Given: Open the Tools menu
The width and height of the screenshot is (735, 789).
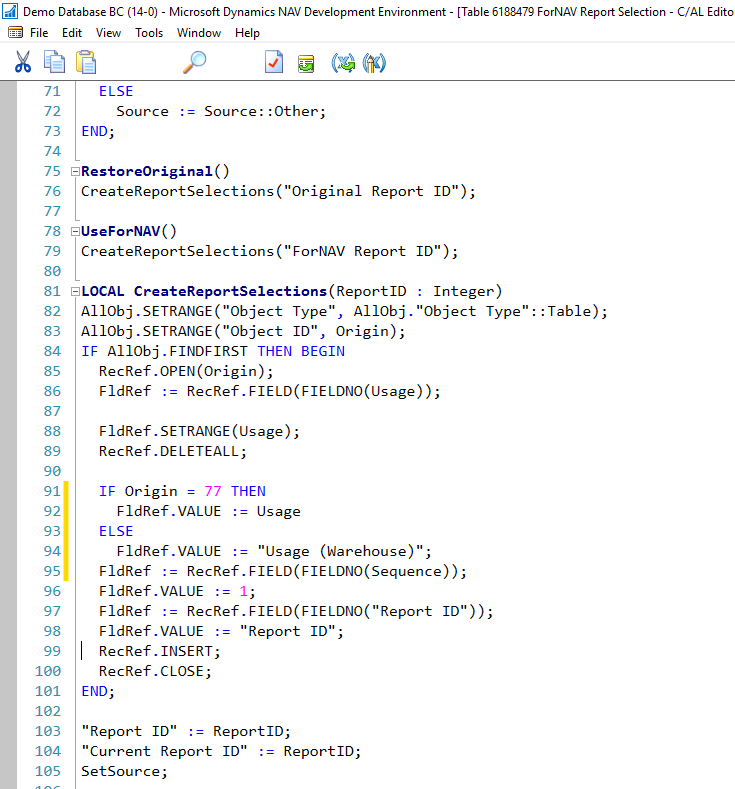Looking at the screenshot, I should (x=149, y=33).
